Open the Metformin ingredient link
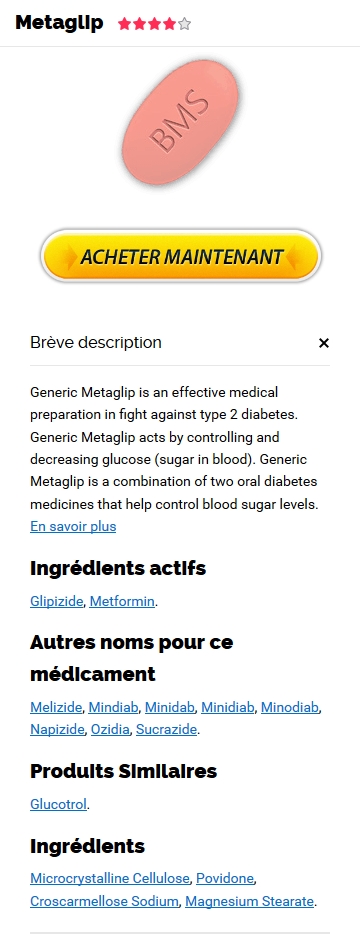 pos(122,601)
